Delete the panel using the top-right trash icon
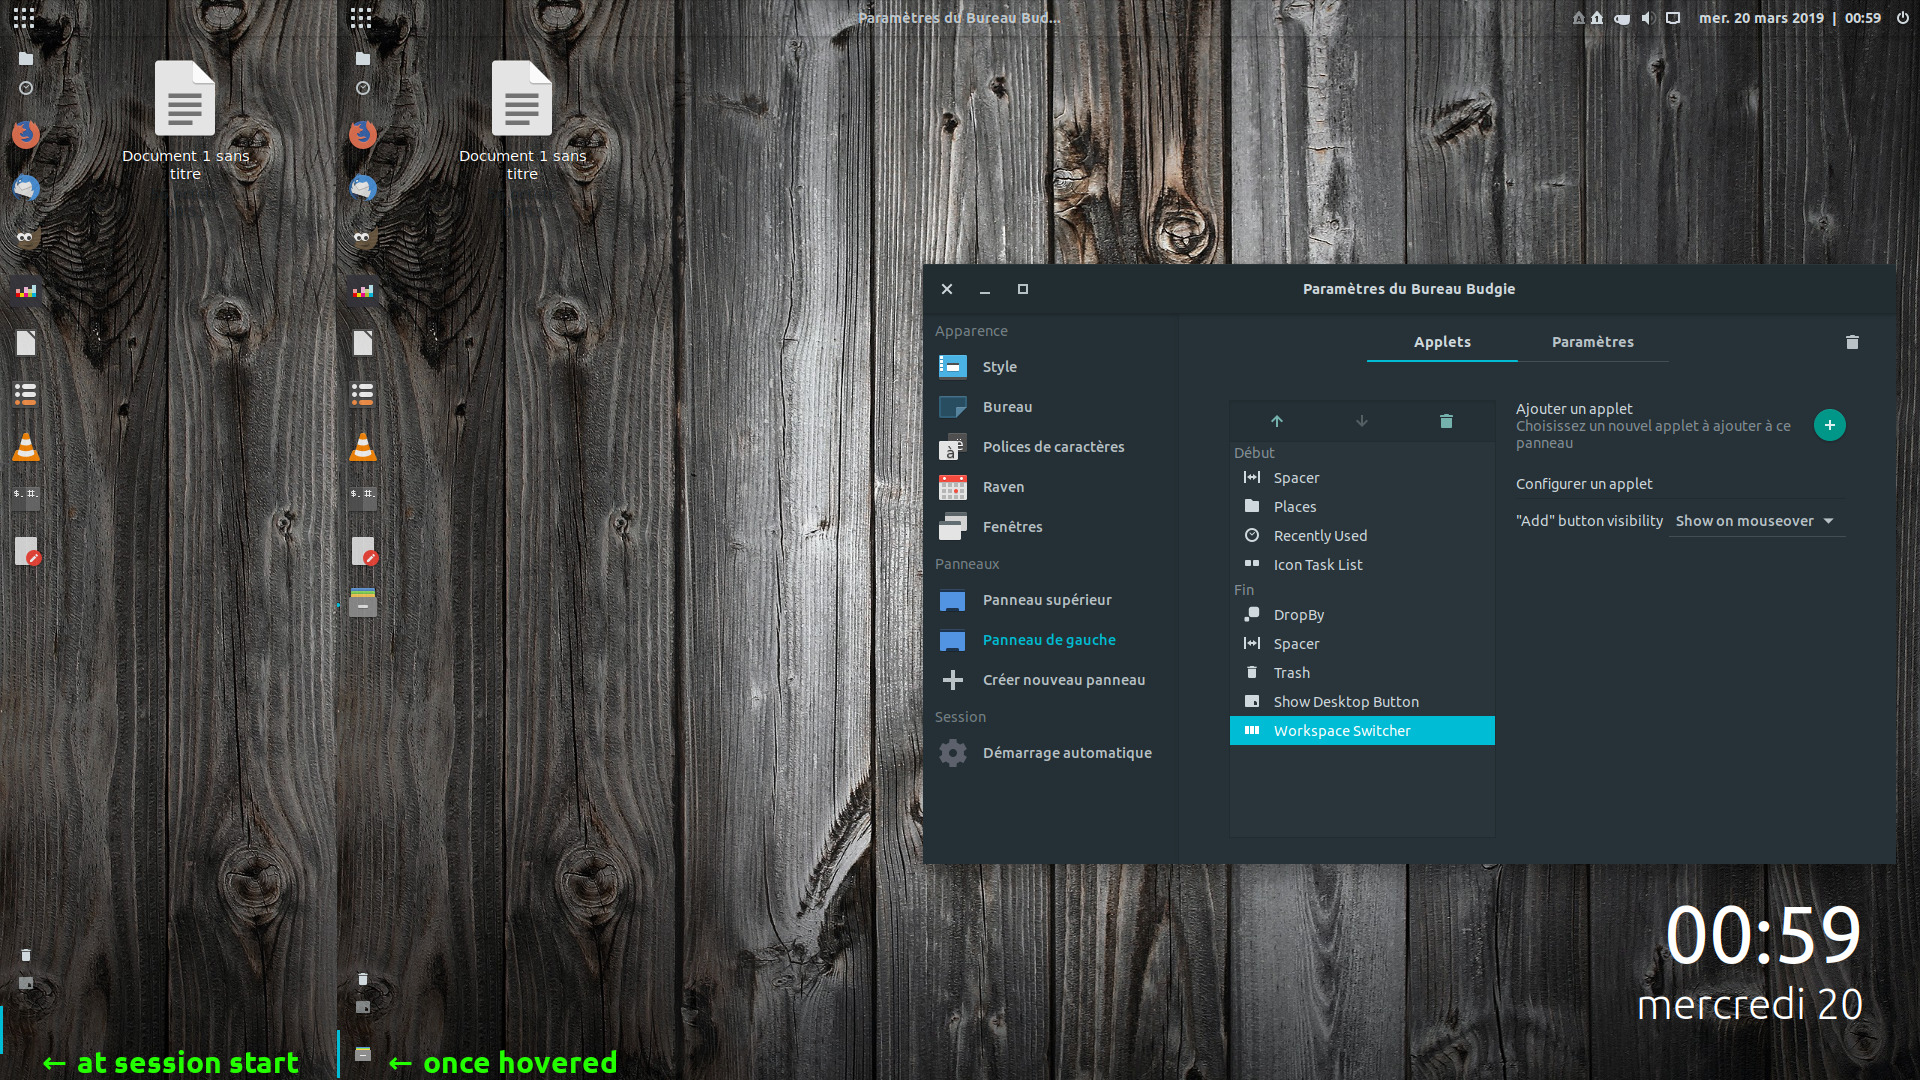This screenshot has width=1920, height=1080. coord(1852,342)
